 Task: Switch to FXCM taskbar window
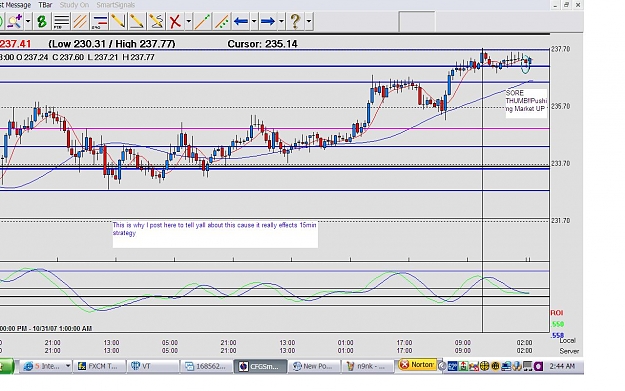[100, 366]
